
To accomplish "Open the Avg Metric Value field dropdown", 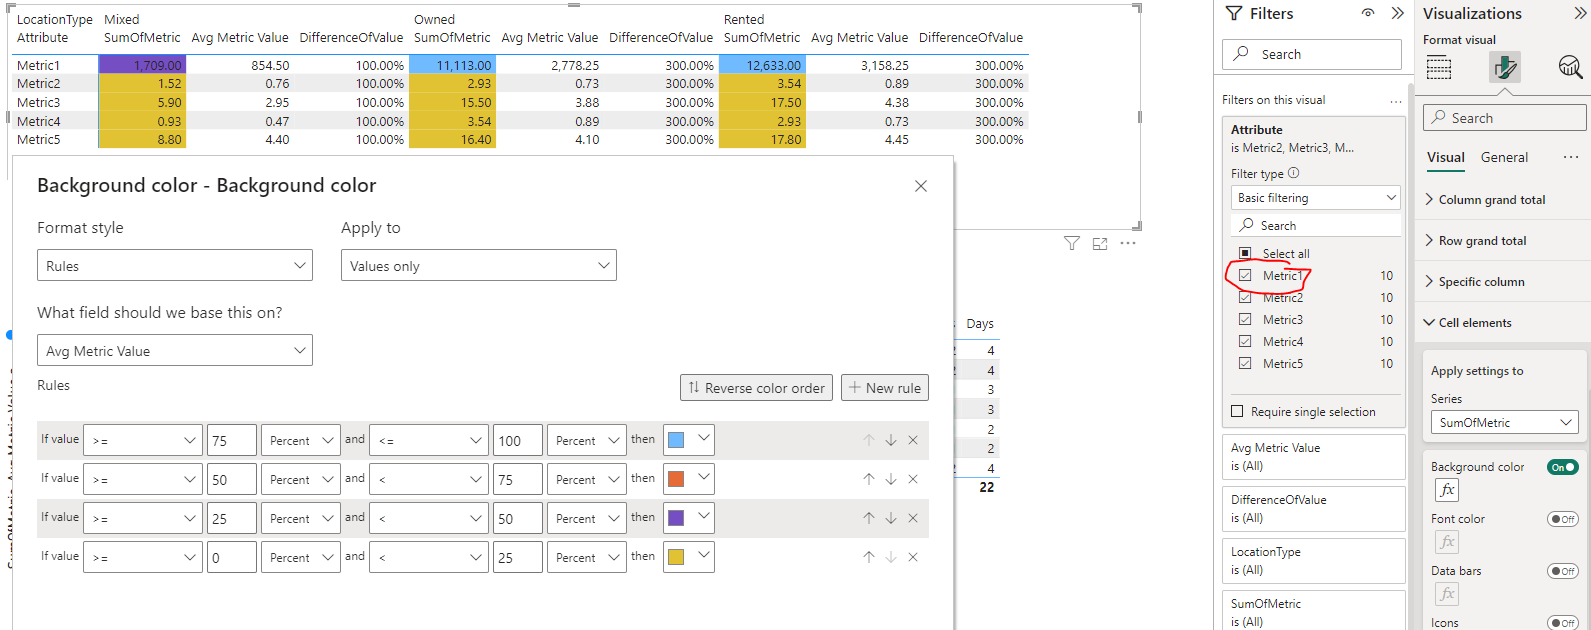I will coord(175,350).
